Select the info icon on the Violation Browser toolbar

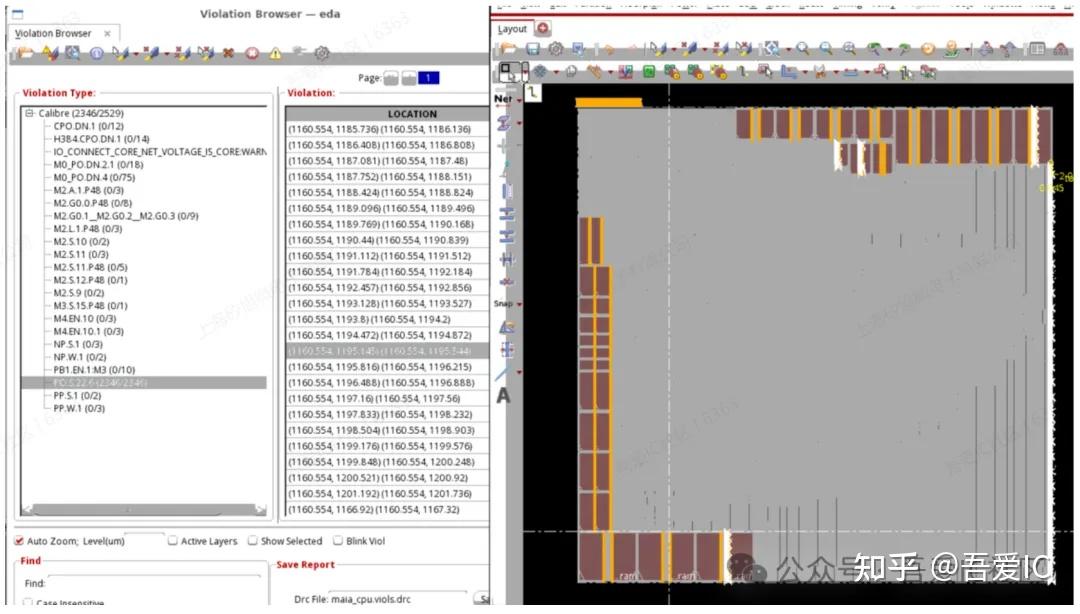[98, 54]
